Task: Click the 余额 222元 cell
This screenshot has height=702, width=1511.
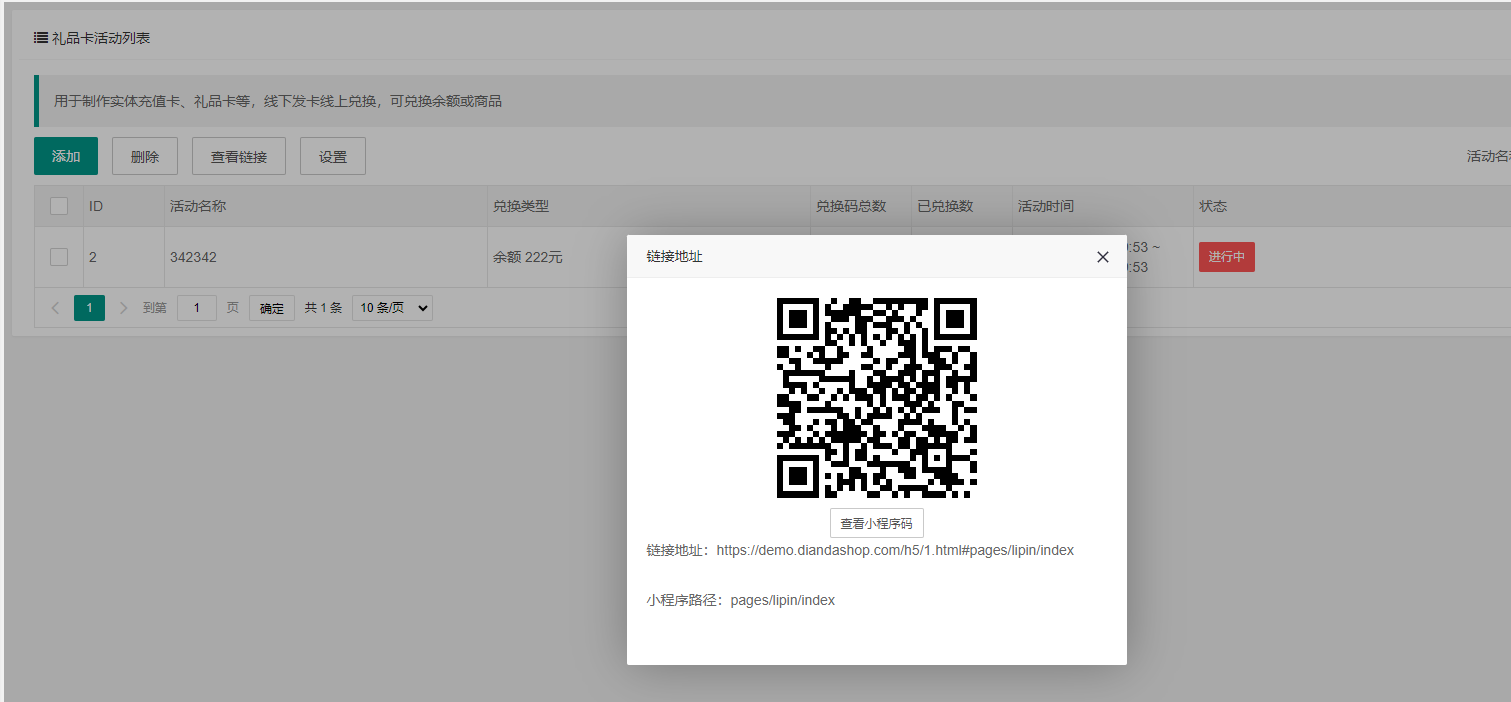Action: click(x=528, y=257)
